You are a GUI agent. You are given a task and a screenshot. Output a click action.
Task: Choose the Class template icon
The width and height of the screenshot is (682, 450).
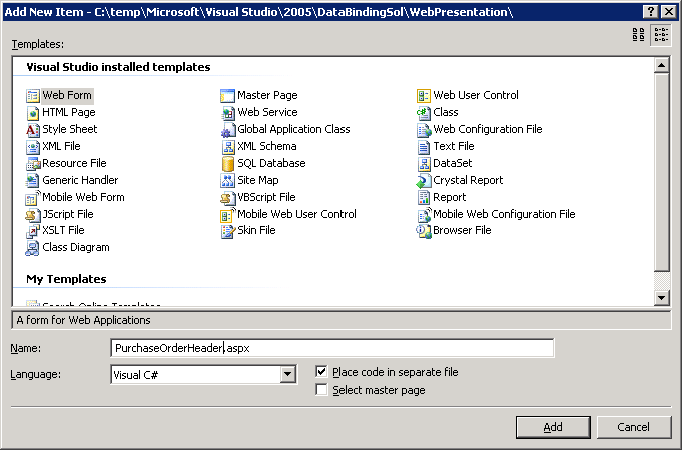pyautogui.click(x=424, y=113)
